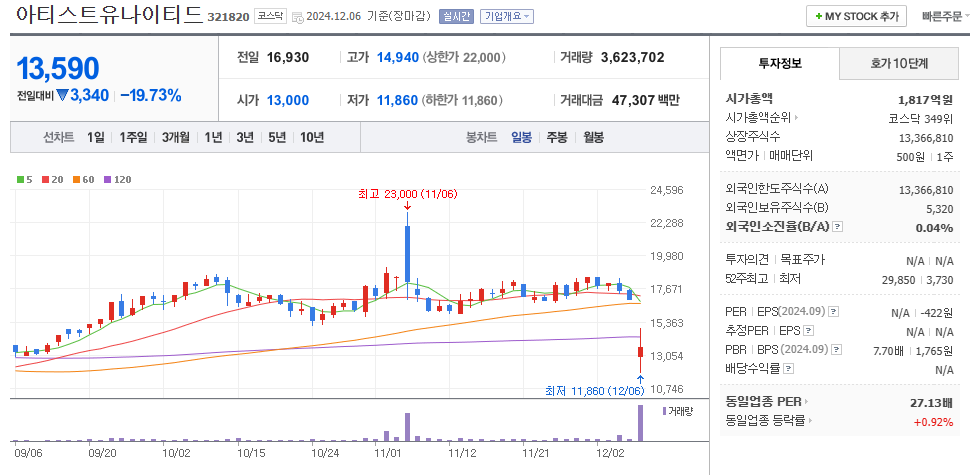Switch to the 호가10단계 tab
Screen dimensions: 976x475
899,63
